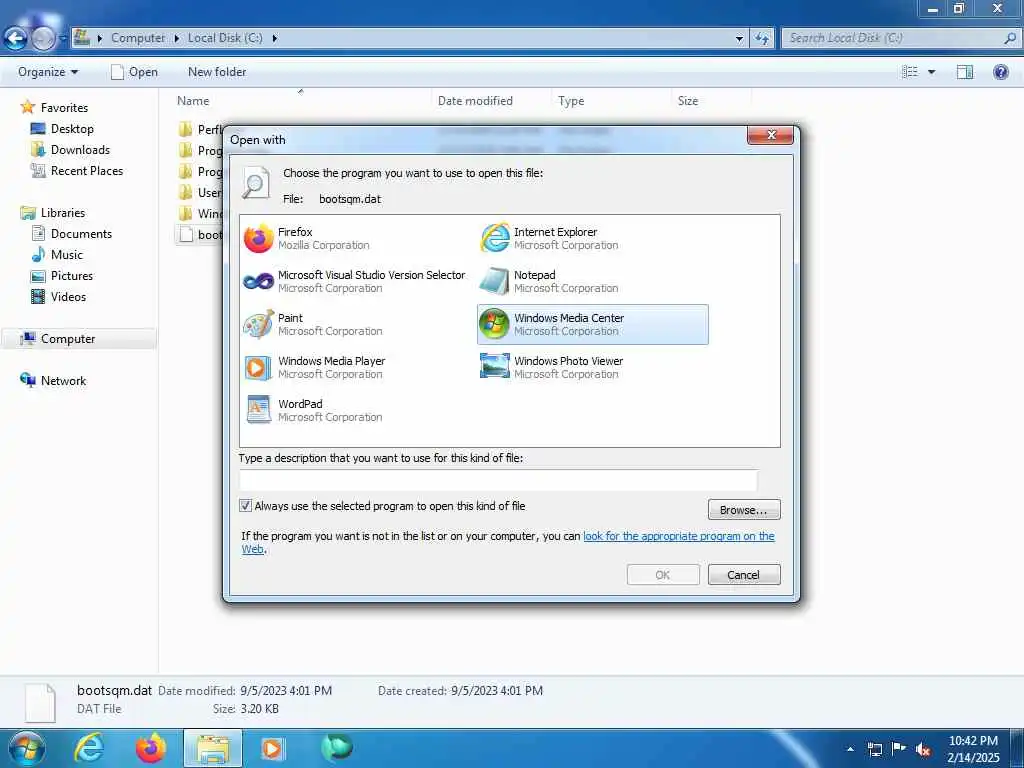This screenshot has width=1024, height=768.
Task: Select Favorites in navigation pane
Action: click(x=64, y=108)
